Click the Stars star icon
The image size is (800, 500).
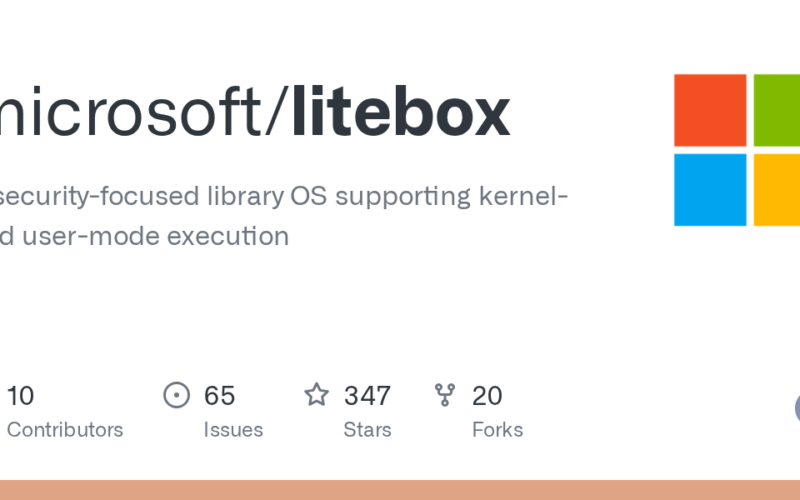(317, 396)
